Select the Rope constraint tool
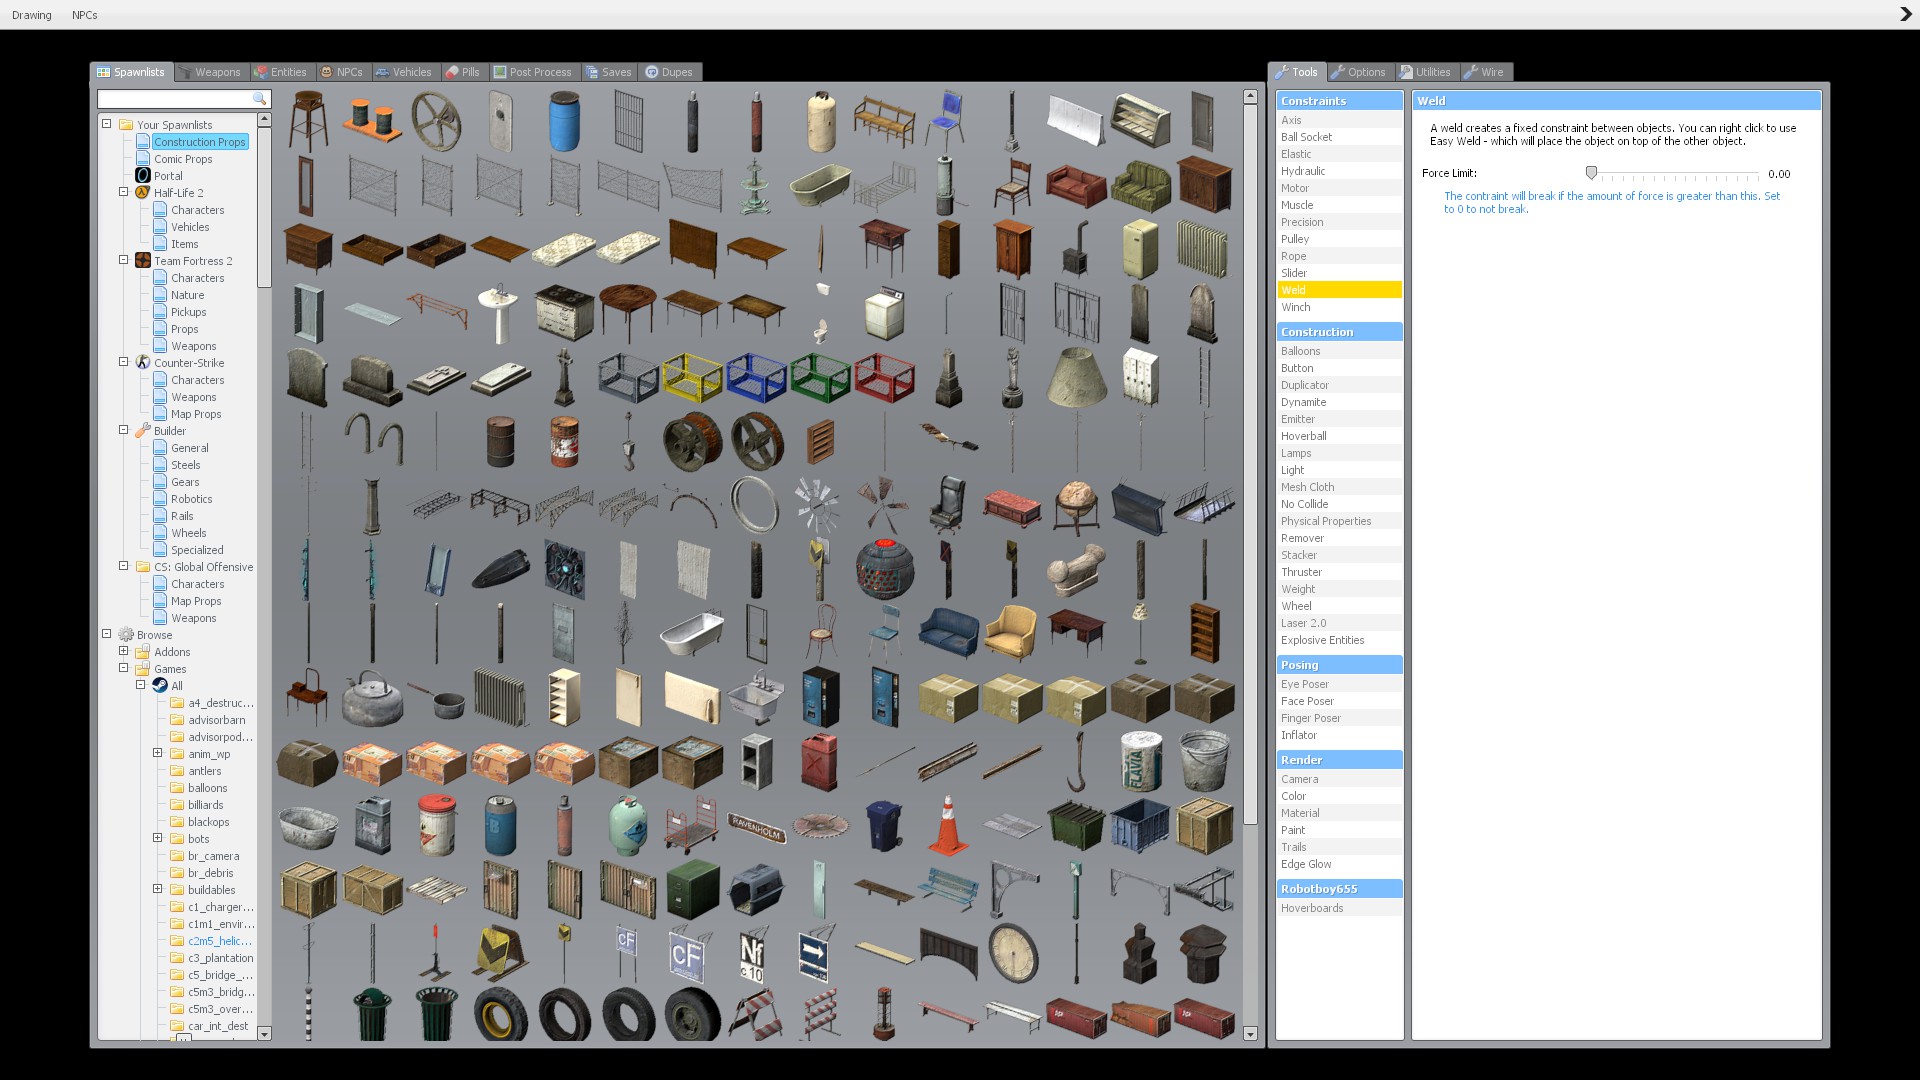 click(1339, 256)
